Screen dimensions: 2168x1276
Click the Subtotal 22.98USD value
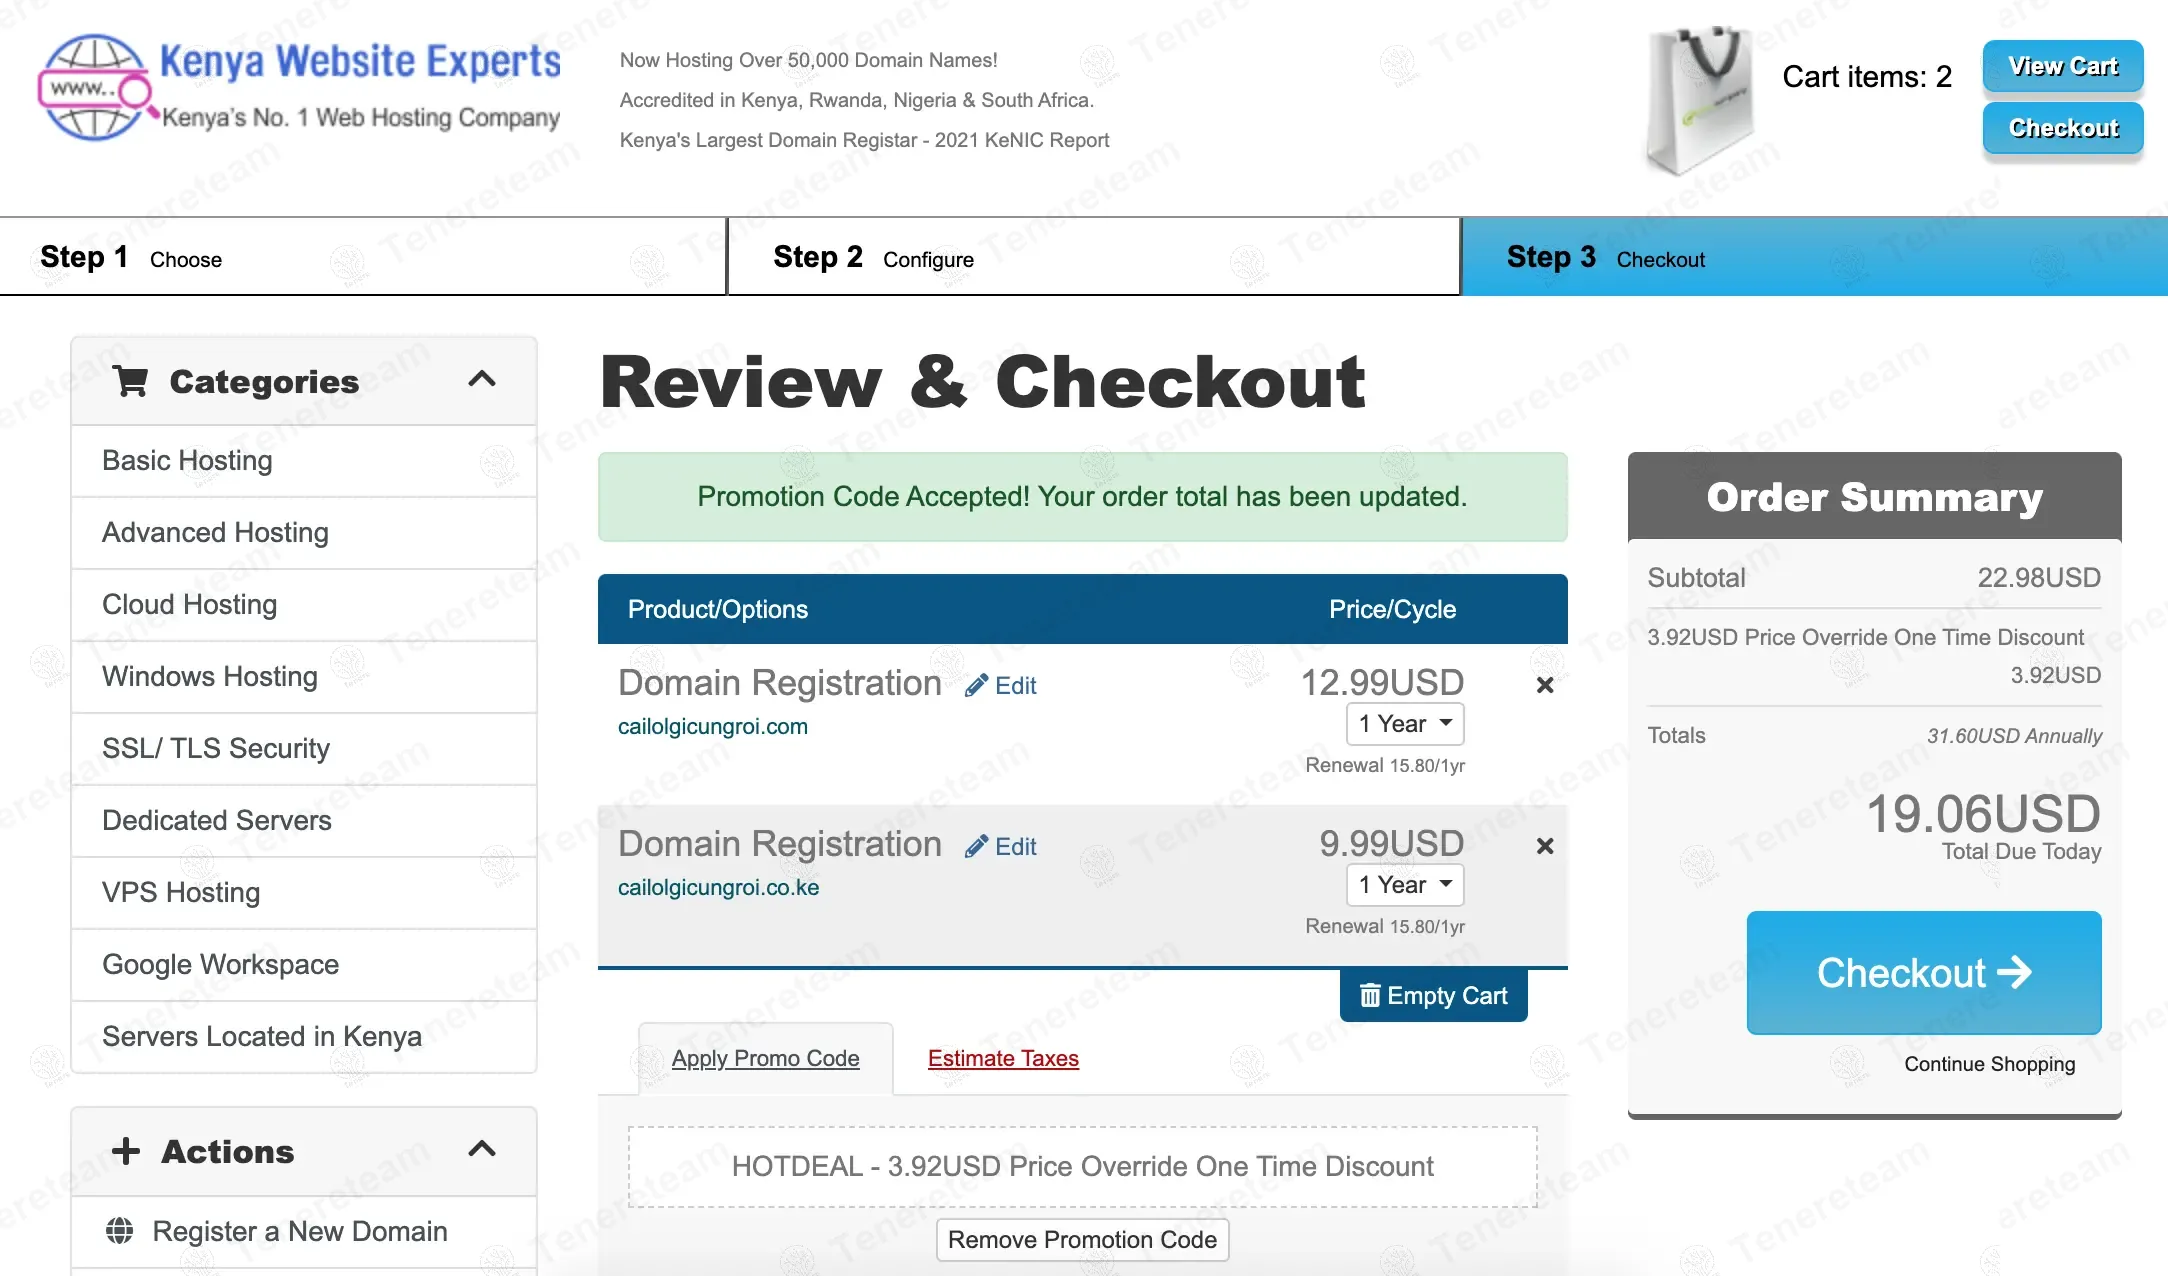[2039, 578]
